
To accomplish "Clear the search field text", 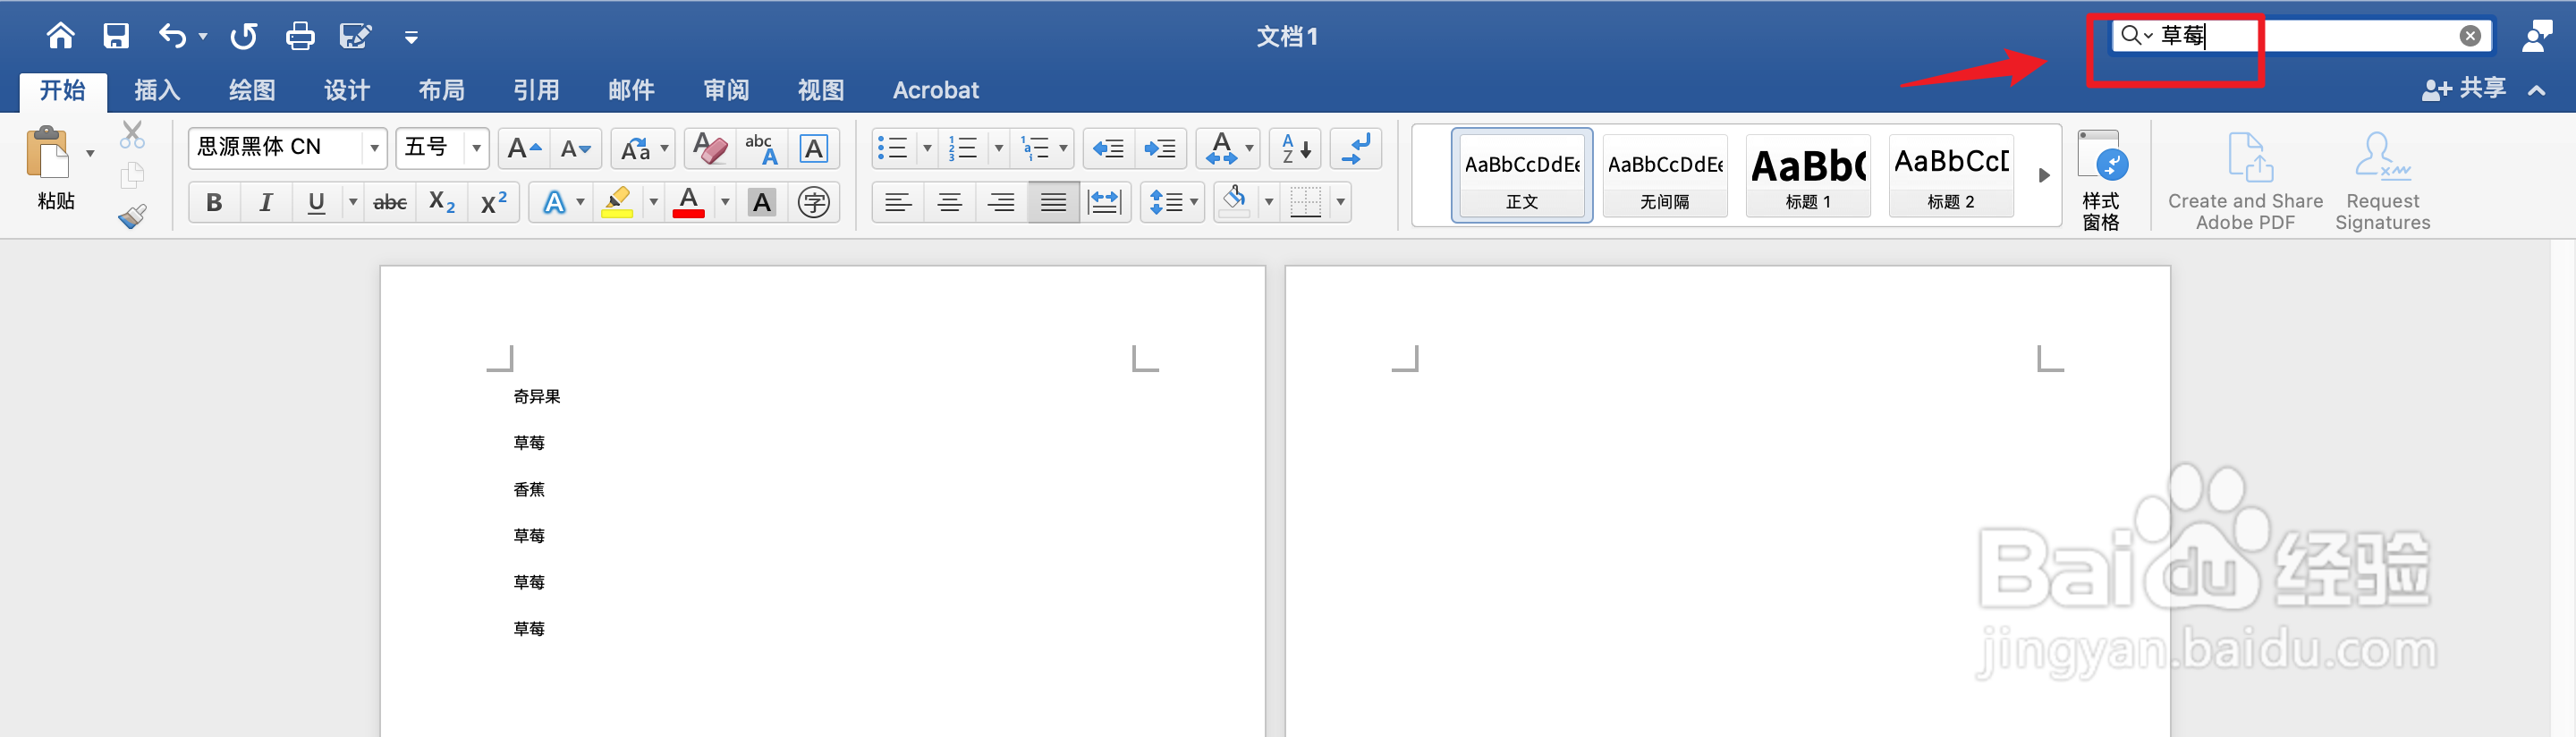I will pos(2470,36).
